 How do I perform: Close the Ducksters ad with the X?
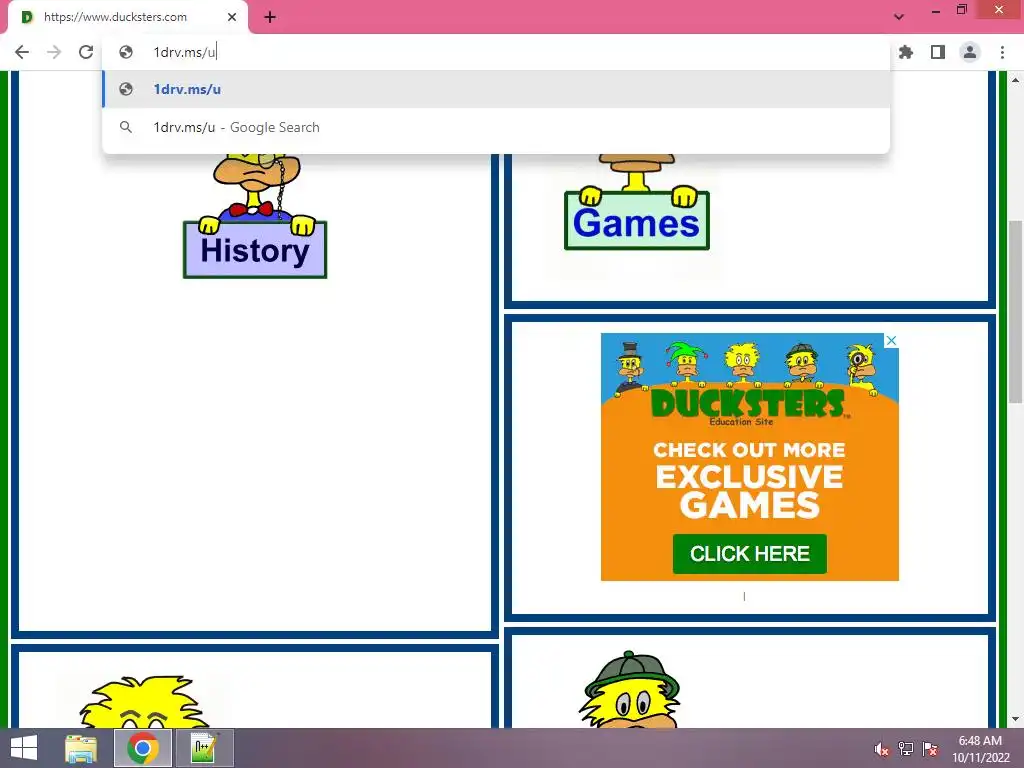pyautogui.click(x=891, y=340)
